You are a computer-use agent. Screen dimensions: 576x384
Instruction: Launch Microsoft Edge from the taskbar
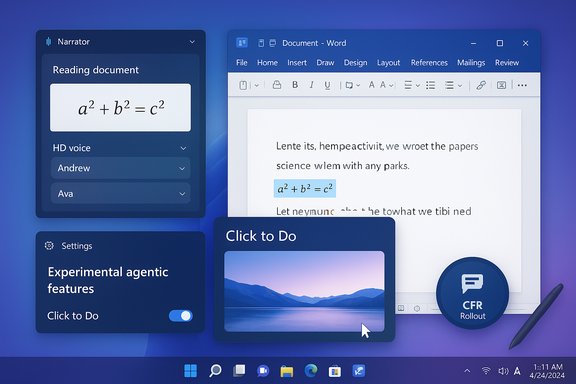point(311,371)
